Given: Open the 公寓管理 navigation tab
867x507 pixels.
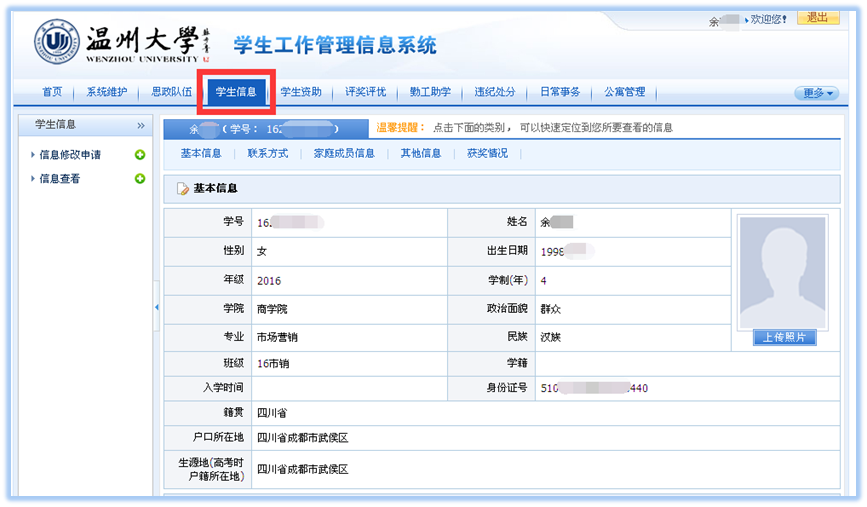Looking at the screenshot, I should point(624,92).
